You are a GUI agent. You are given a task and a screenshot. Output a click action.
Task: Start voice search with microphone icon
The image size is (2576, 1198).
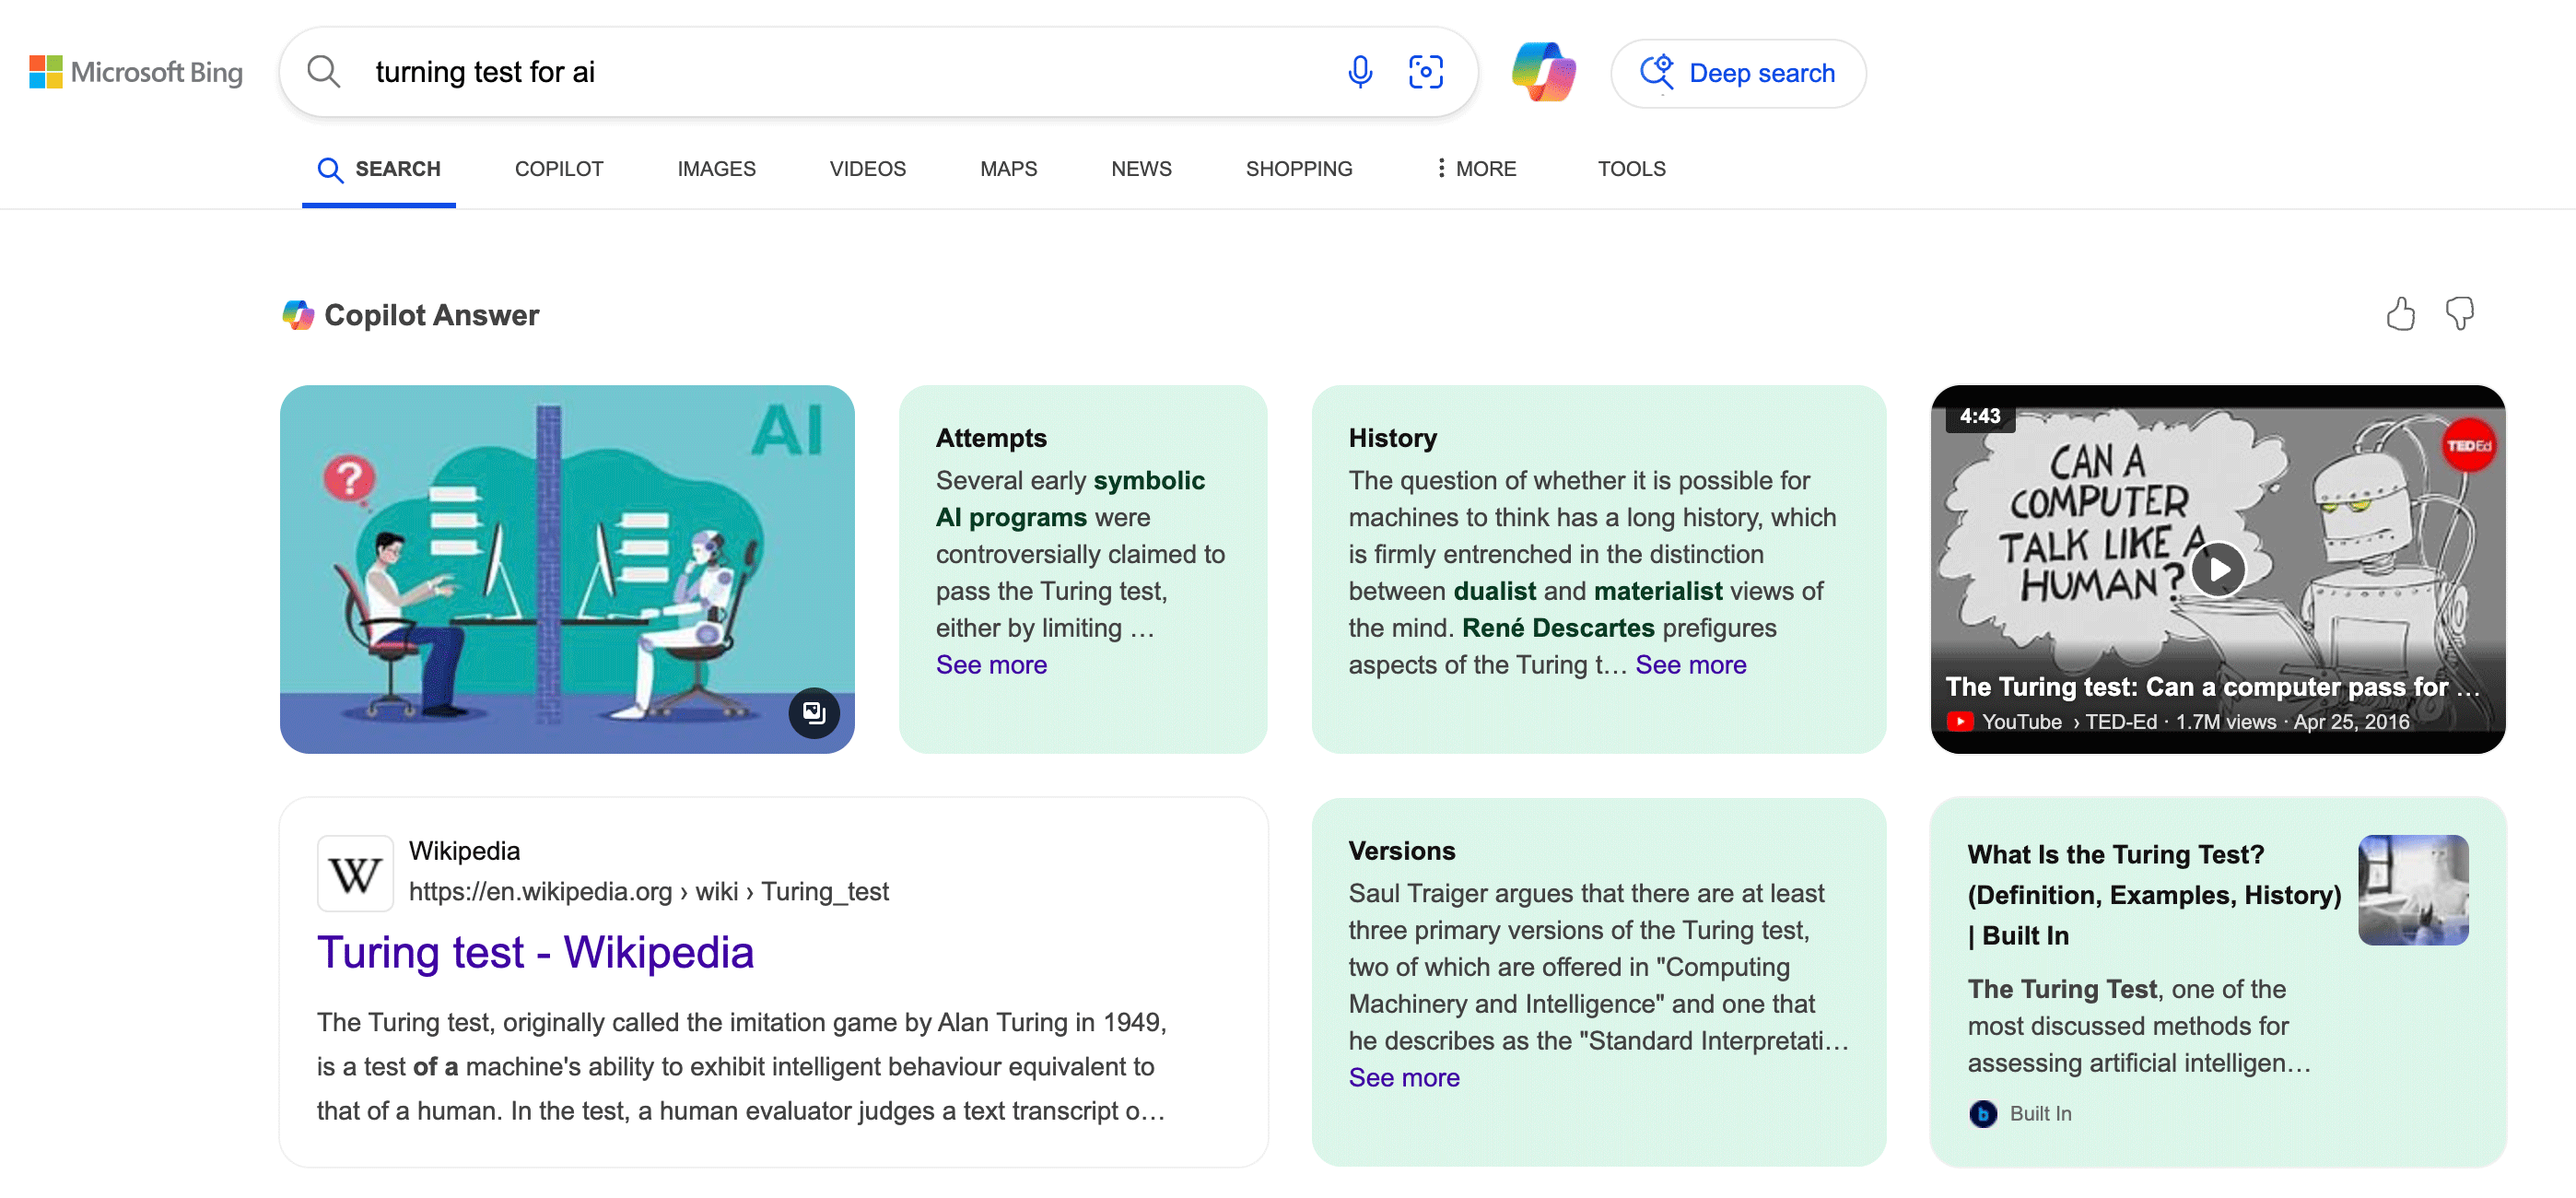[x=1359, y=72]
